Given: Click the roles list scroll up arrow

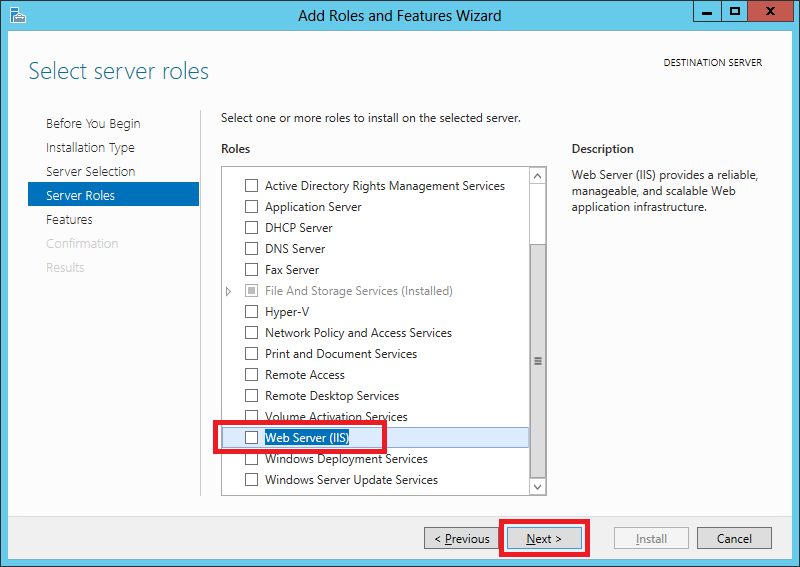Looking at the screenshot, I should 537,177.
